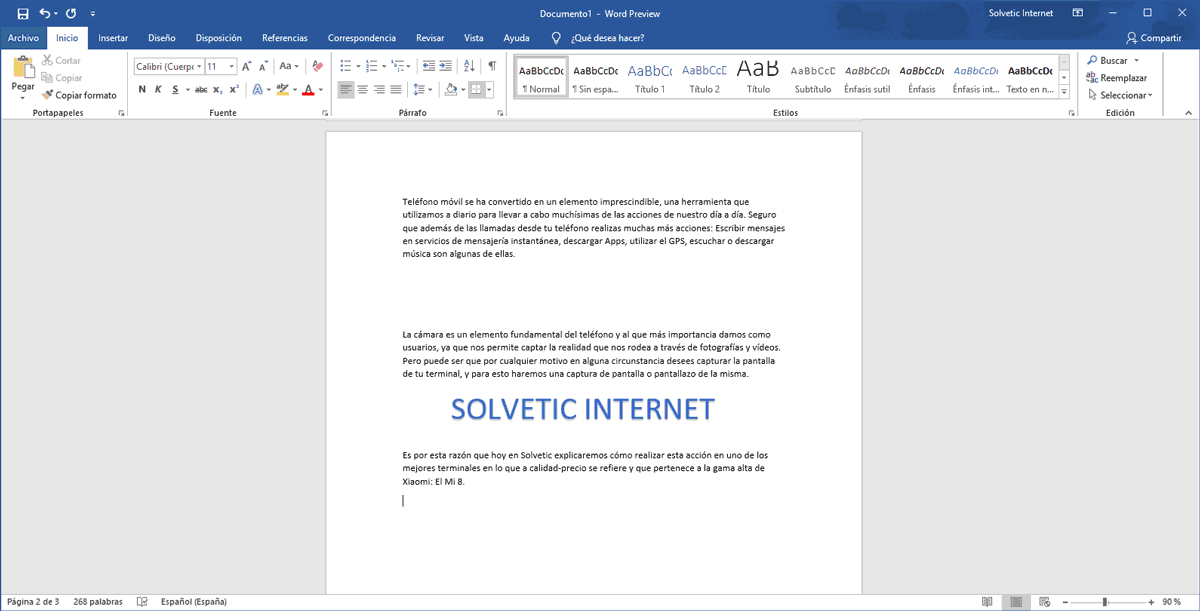Click Cortar in the Portapapeles group
Screen dimensions: 1200x611
(61, 61)
